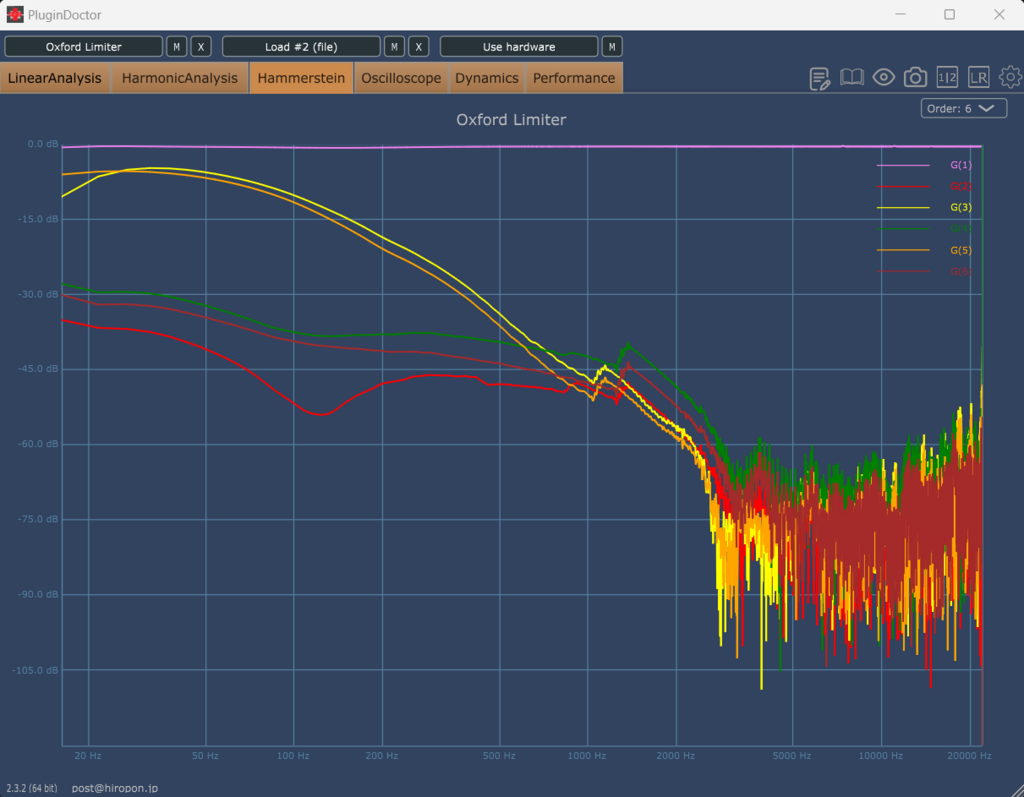The width and height of the screenshot is (1024, 797).
Task: Open the settings gear icon
Action: pos(1010,77)
